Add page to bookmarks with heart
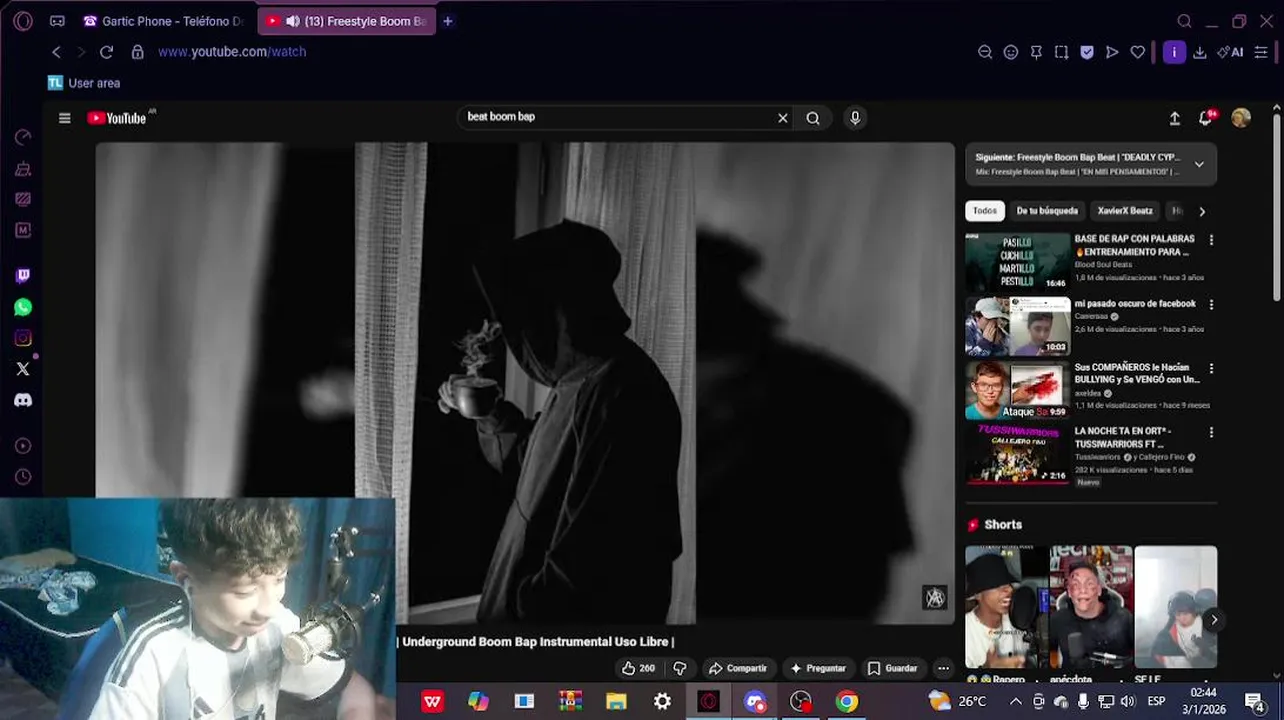Screen dimensions: 1284x720 1138,52
